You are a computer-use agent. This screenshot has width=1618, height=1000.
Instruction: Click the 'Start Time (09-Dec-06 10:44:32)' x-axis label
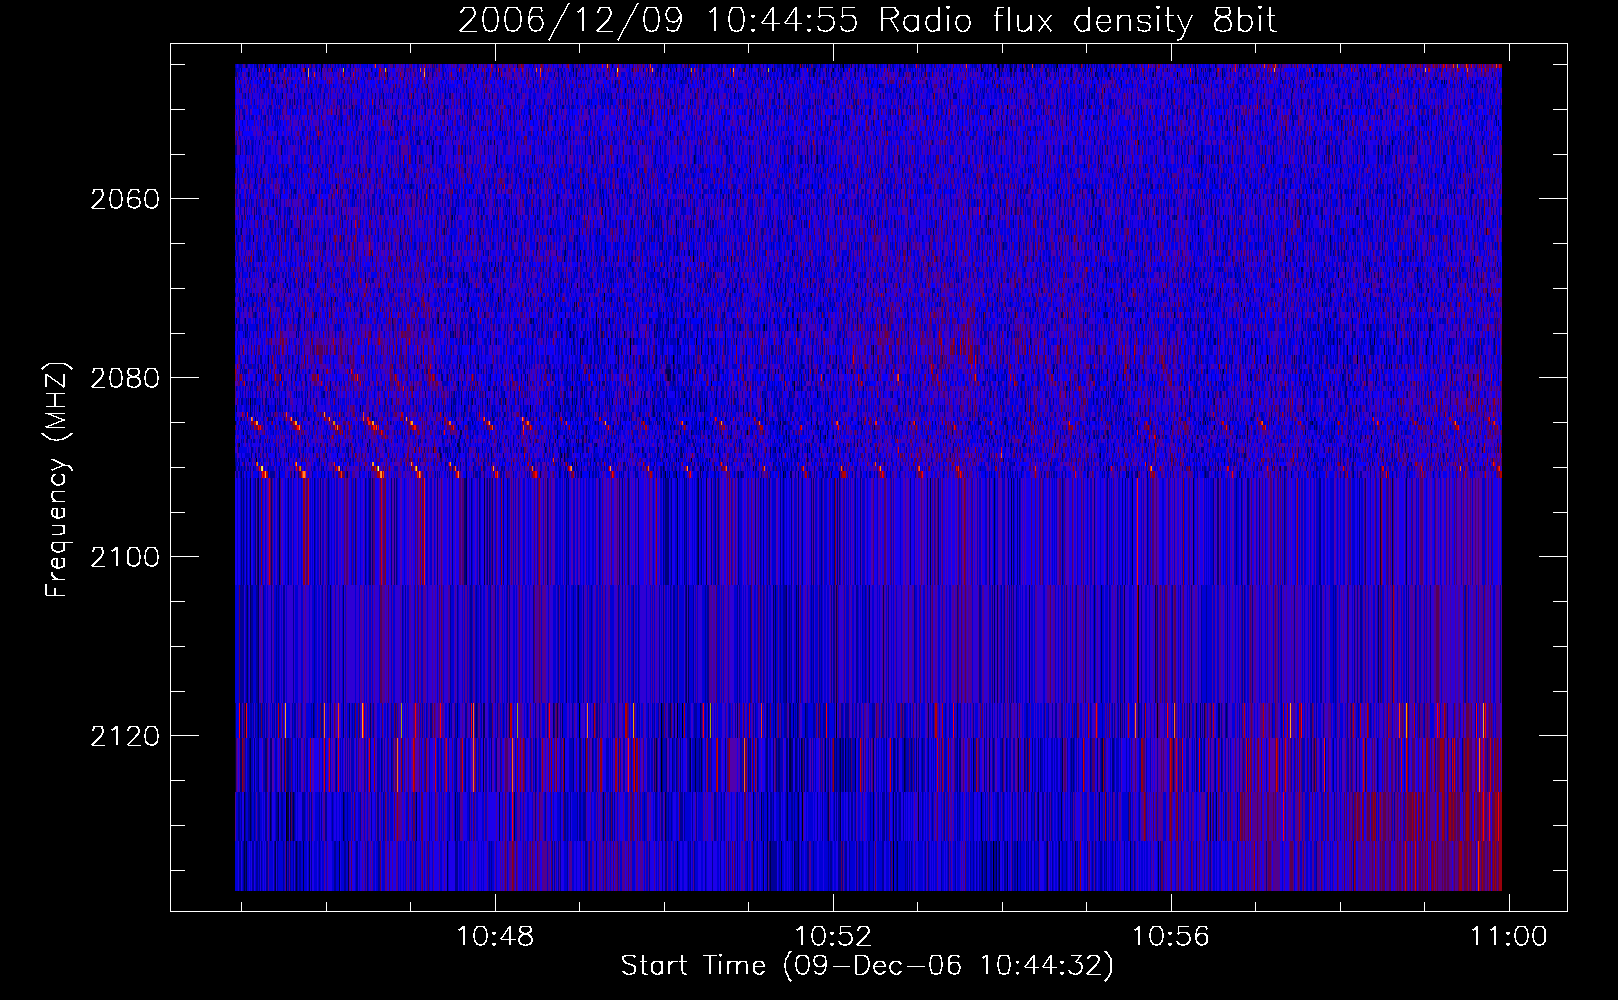click(867, 966)
